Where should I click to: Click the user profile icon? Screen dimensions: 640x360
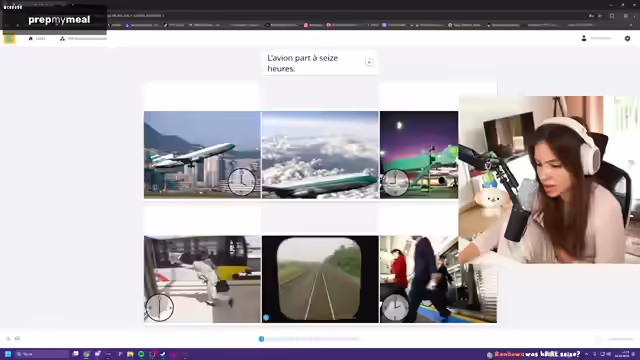[x=584, y=38]
